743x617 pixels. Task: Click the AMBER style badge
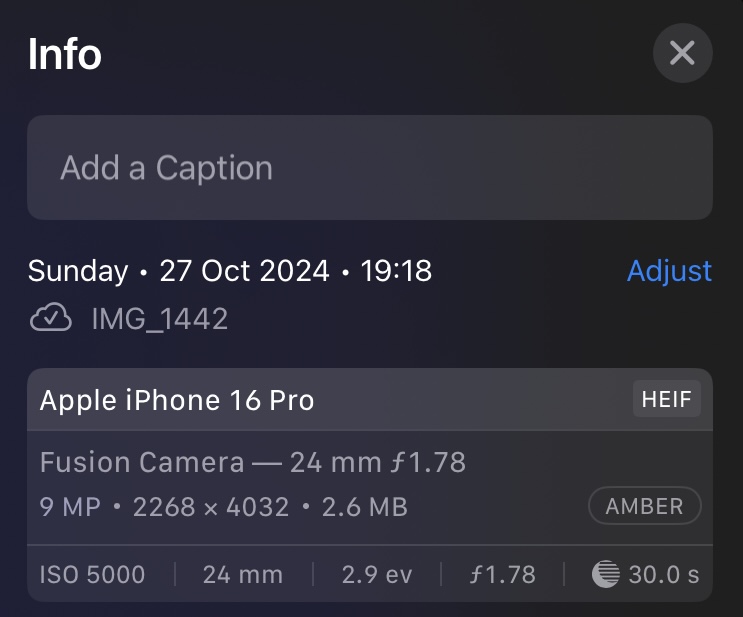pos(645,506)
